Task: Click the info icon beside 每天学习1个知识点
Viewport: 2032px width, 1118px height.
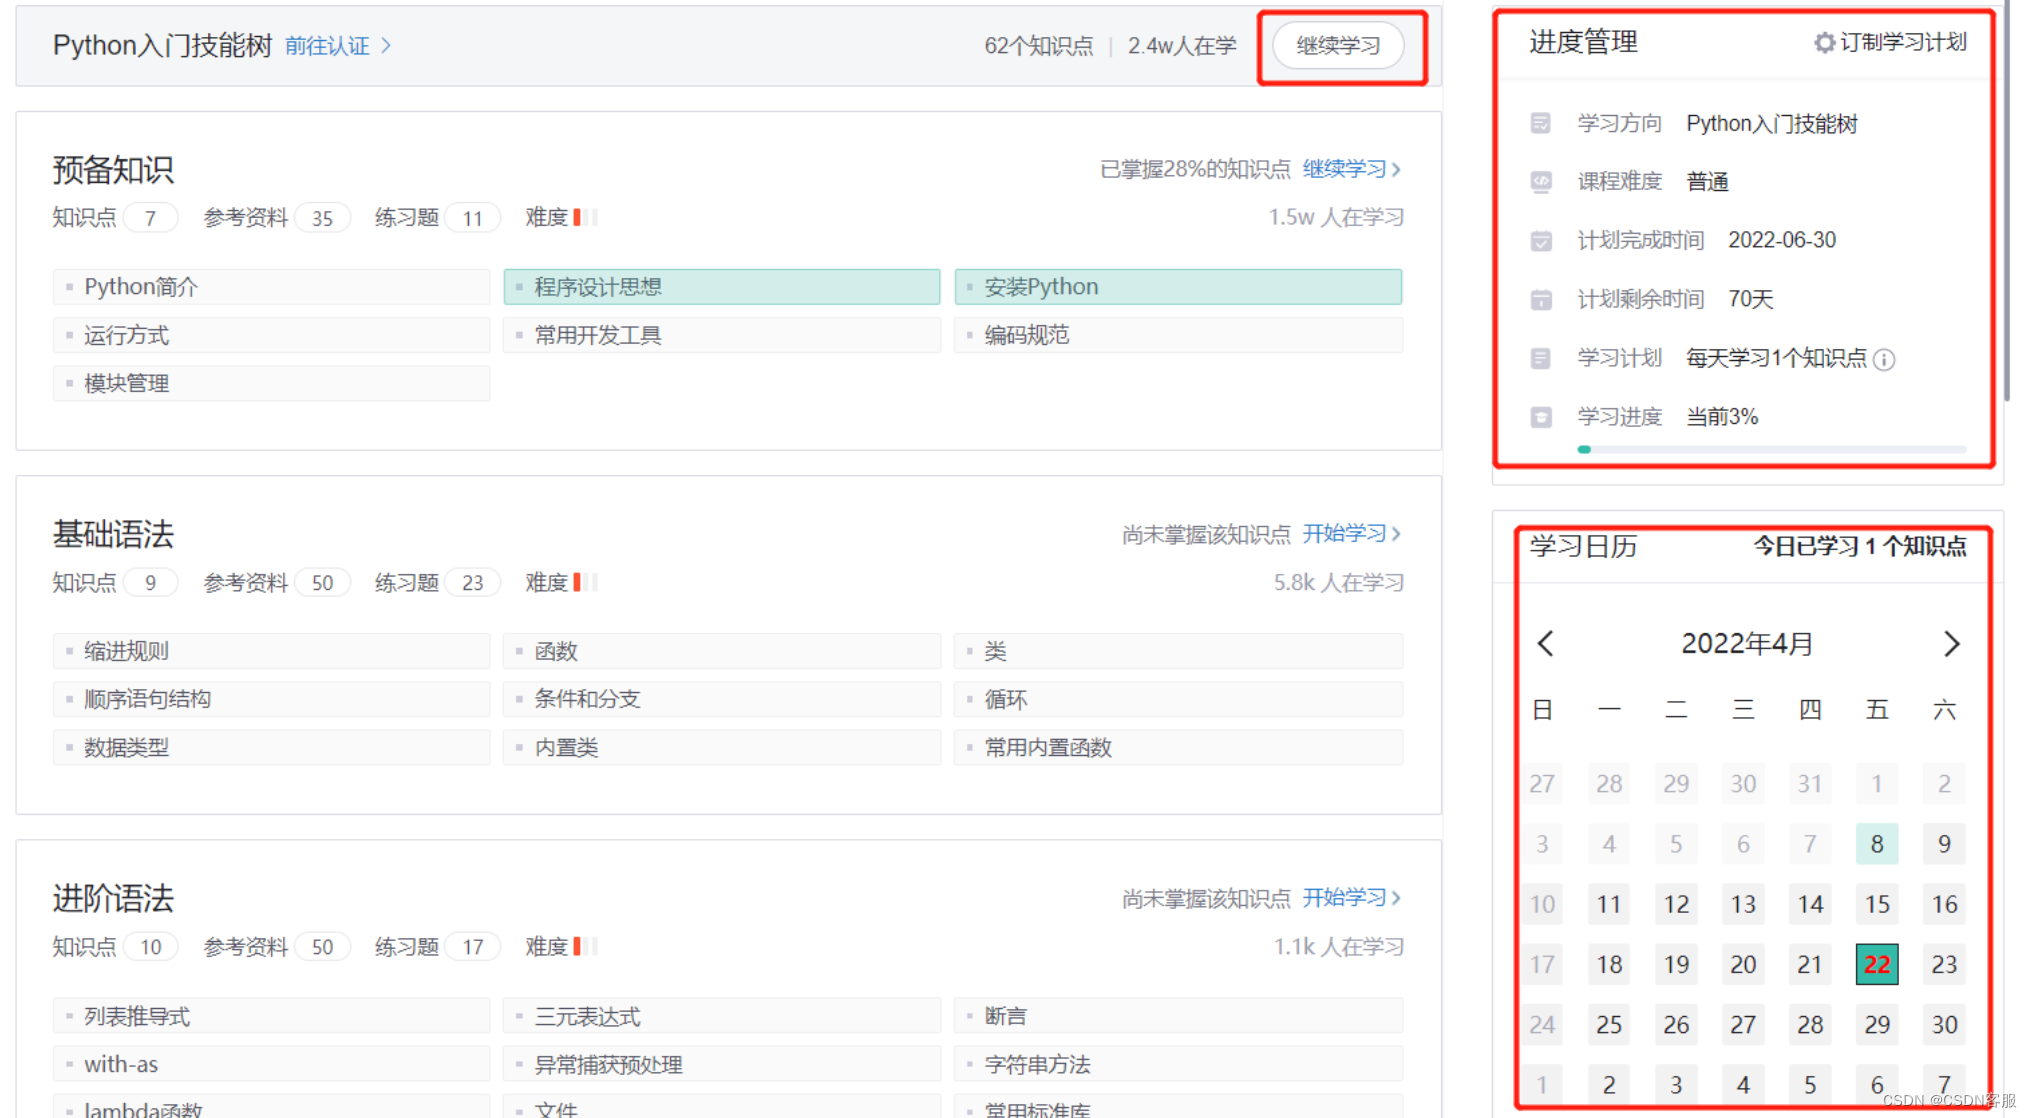Action: (x=1884, y=359)
